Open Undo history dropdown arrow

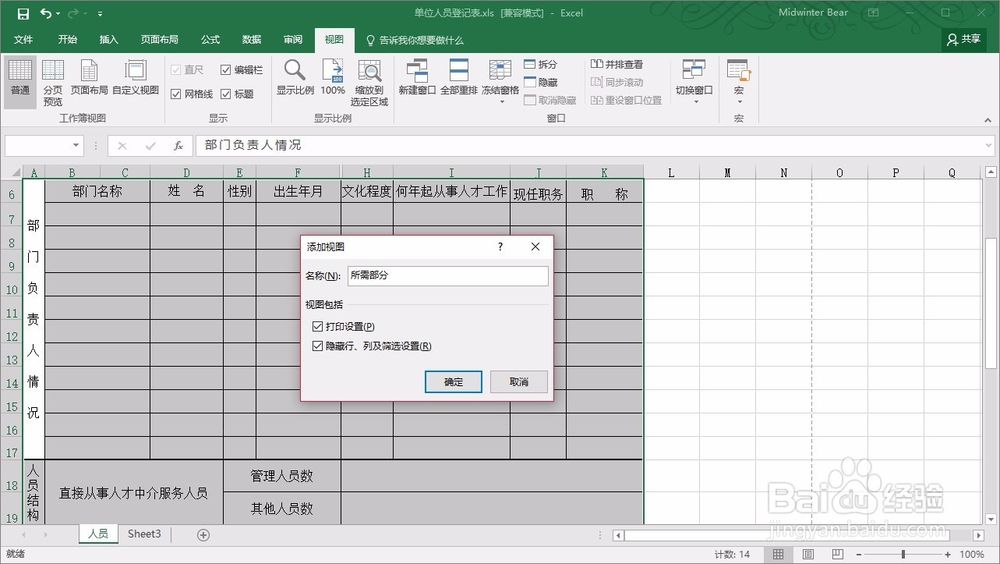point(58,13)
